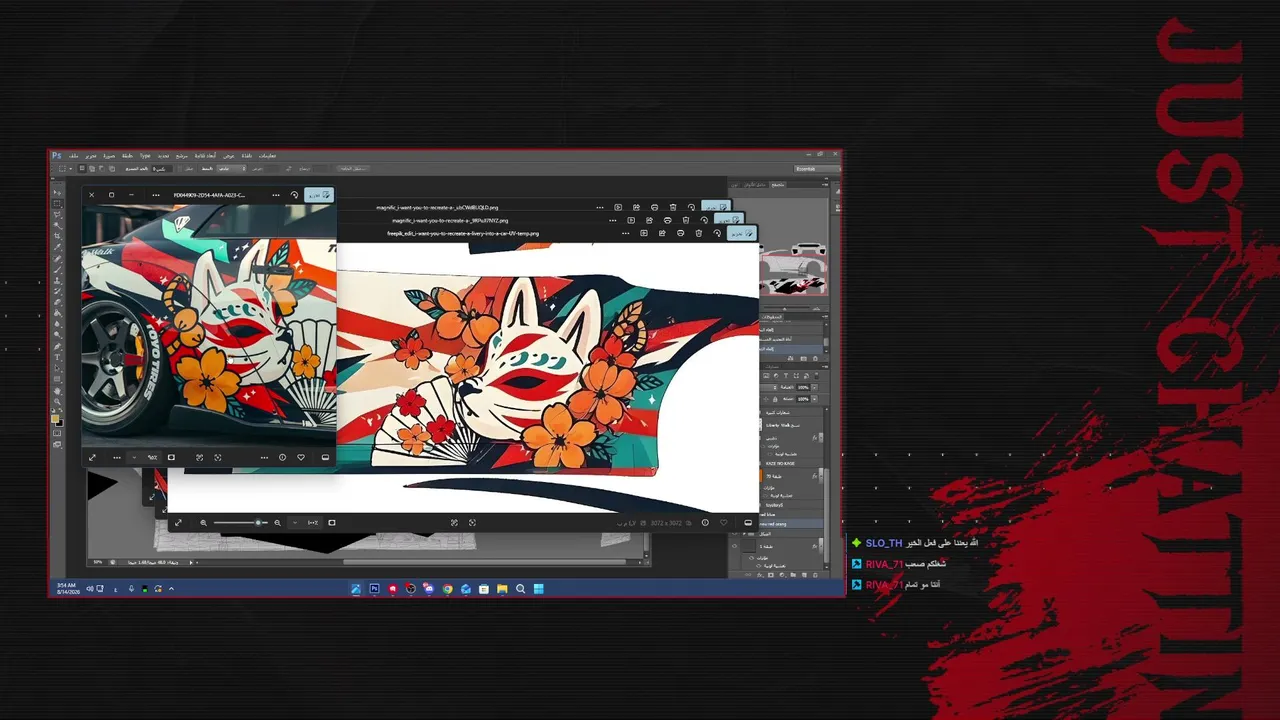1280x720 pixels.
Task: Open the layer fill 100% dropdown arrow
Action: pyautogui.click(x=813, y=399)
